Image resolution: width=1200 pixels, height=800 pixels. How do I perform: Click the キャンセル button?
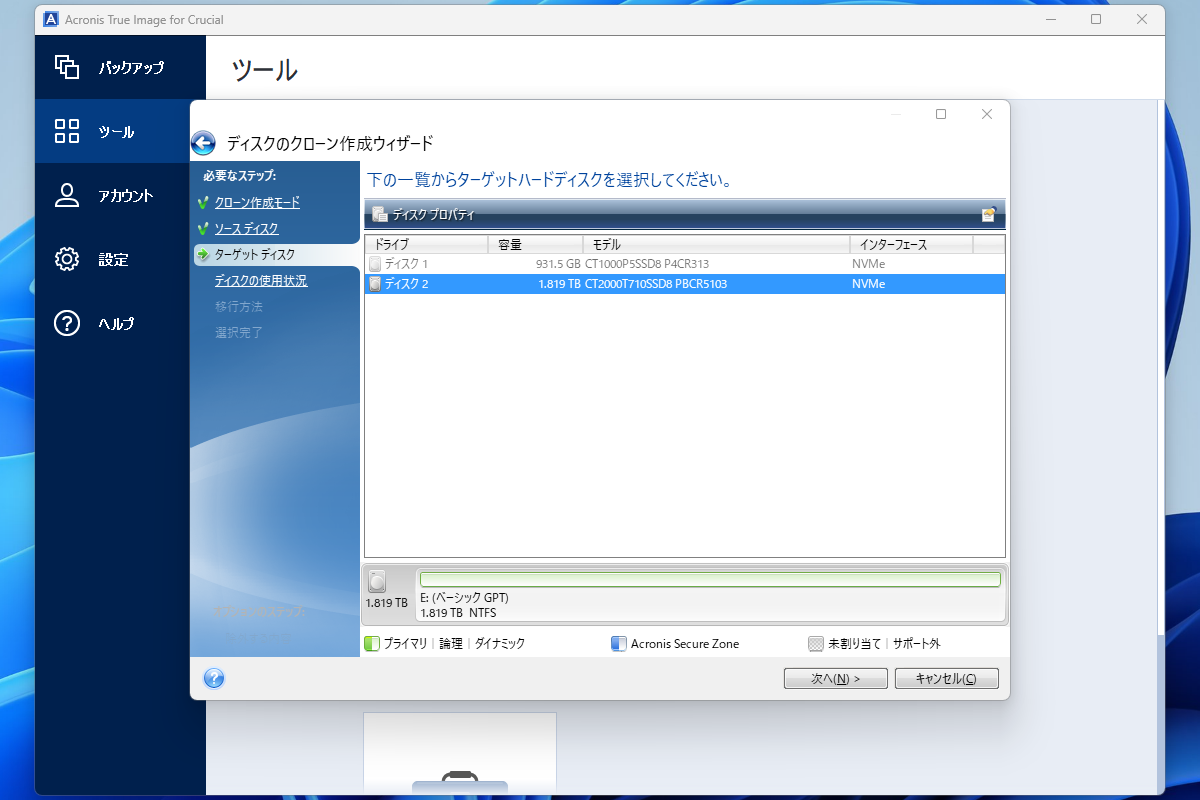946,678
